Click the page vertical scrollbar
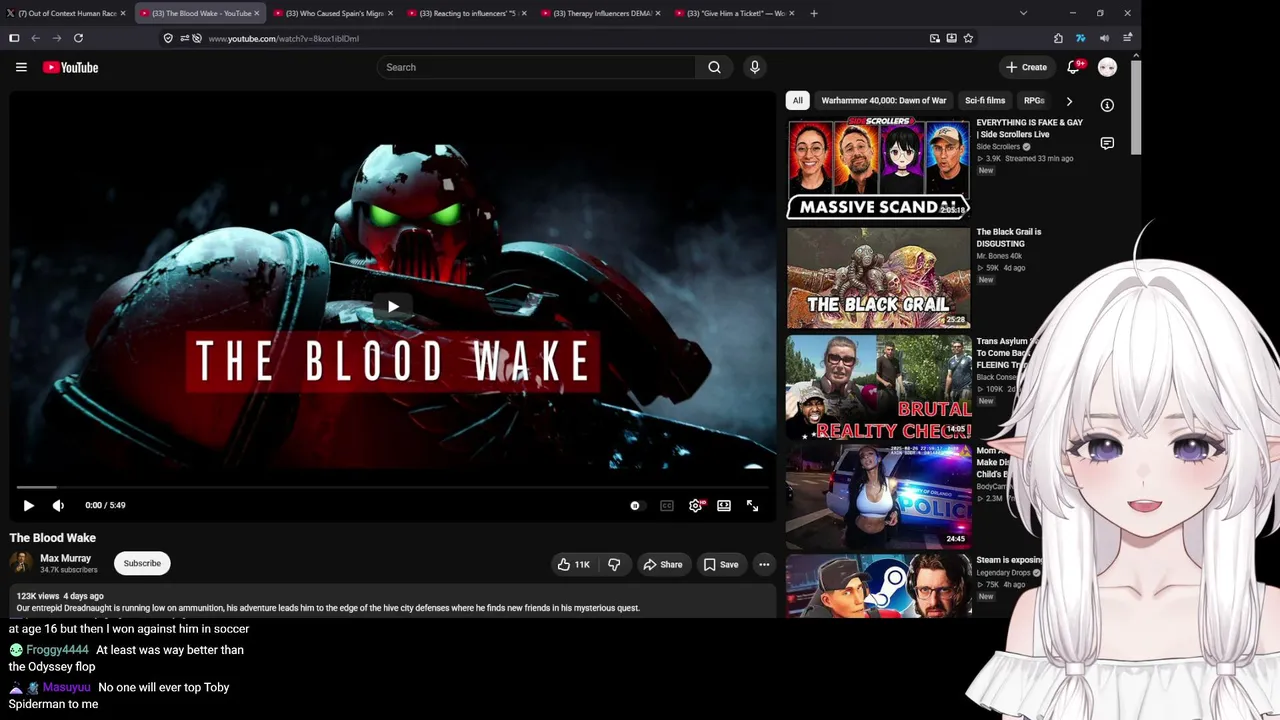 (x=1136, y=107)
